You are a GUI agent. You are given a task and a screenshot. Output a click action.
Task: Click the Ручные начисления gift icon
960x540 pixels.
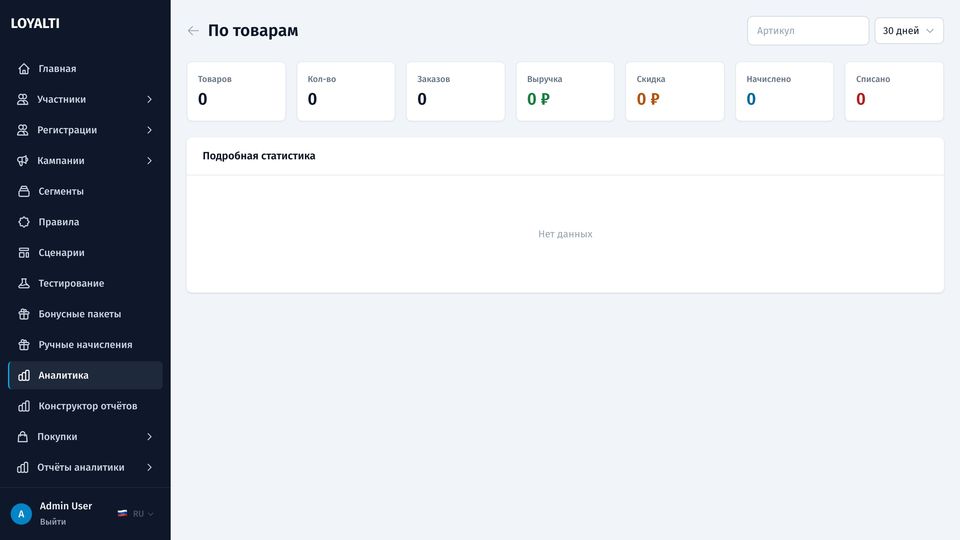[x=24, y=344]
